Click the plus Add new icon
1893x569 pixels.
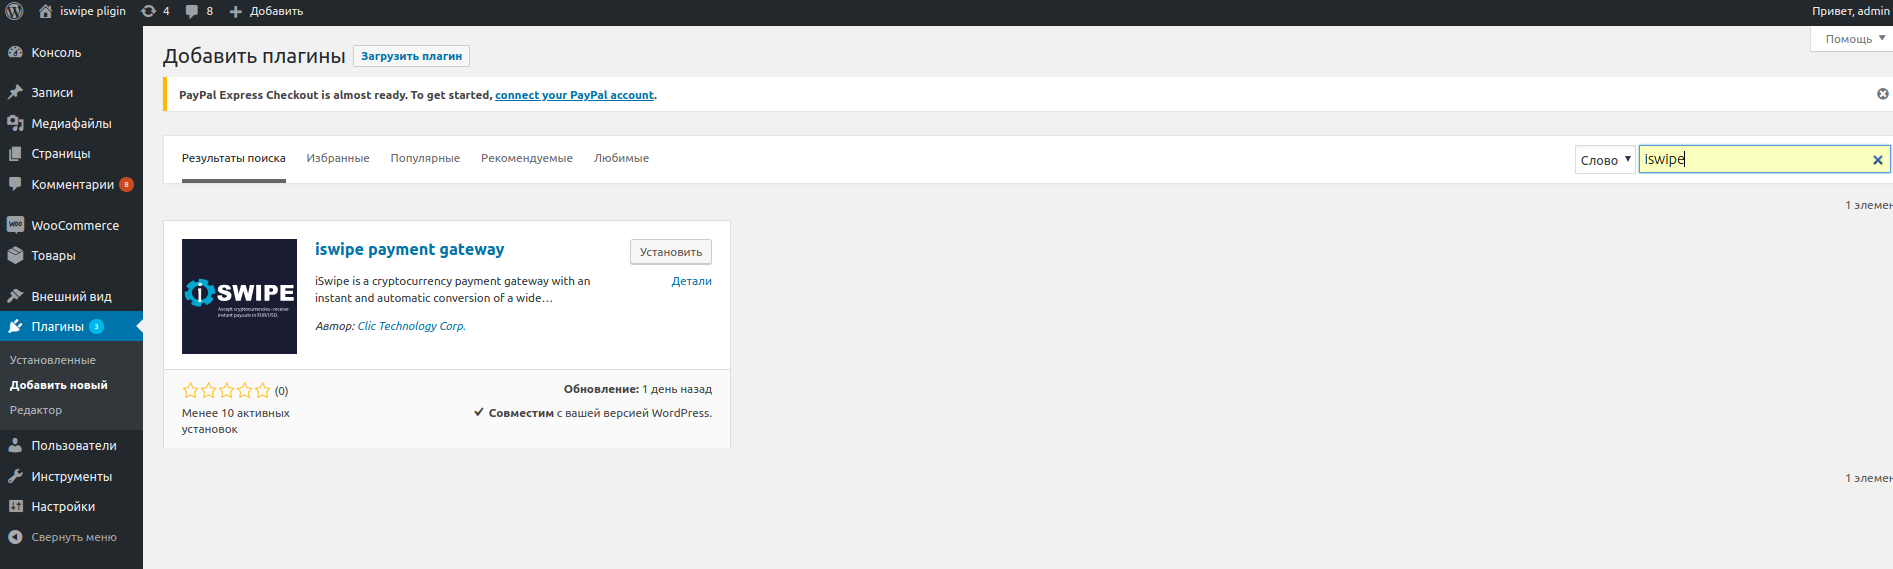point(236,11)
